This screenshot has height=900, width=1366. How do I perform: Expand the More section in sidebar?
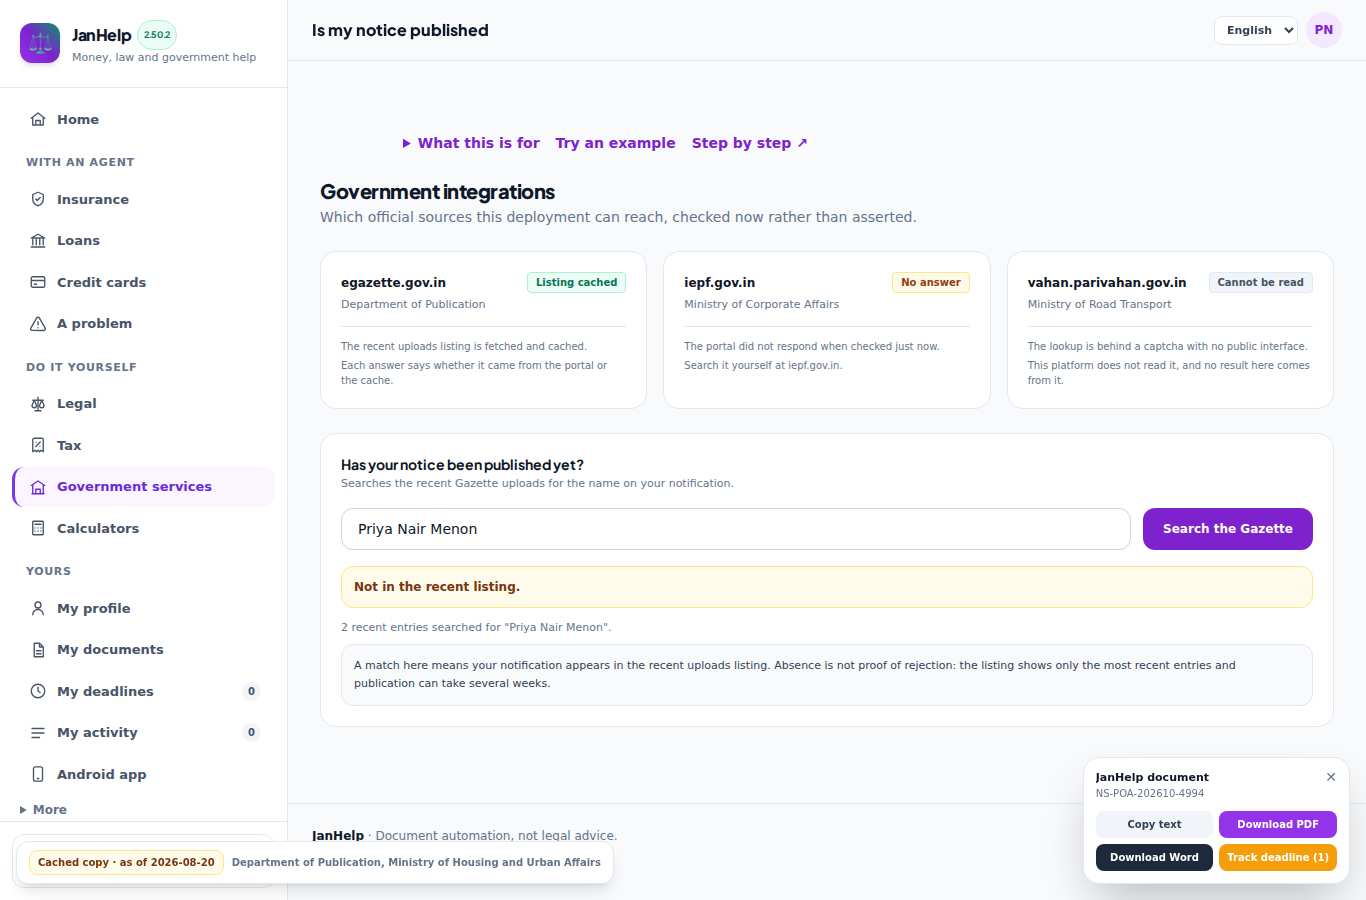point(43,810)
